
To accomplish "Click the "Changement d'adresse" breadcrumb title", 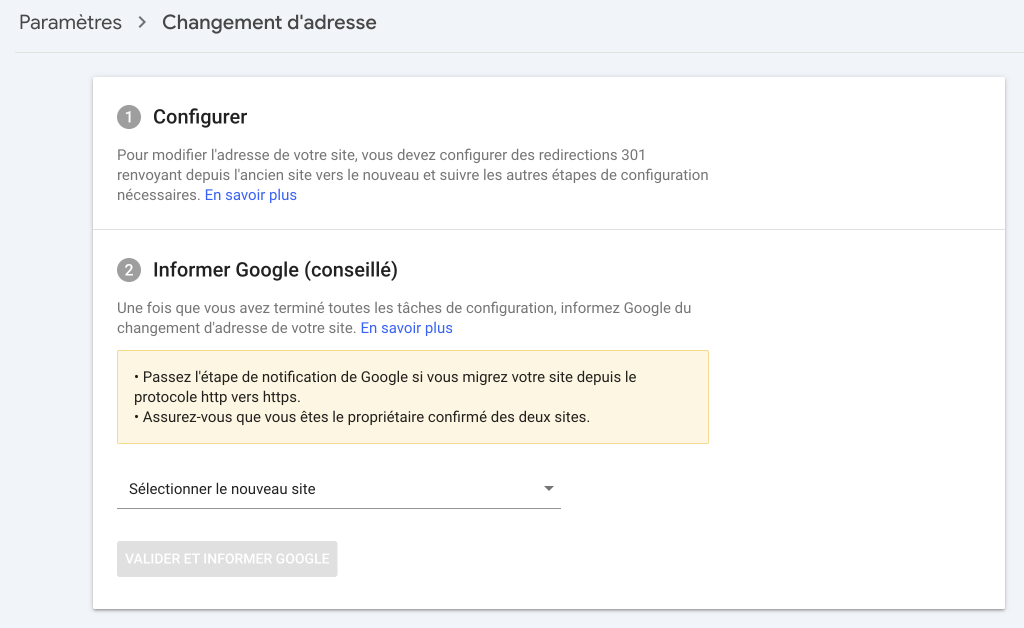I will pos(269,22).
